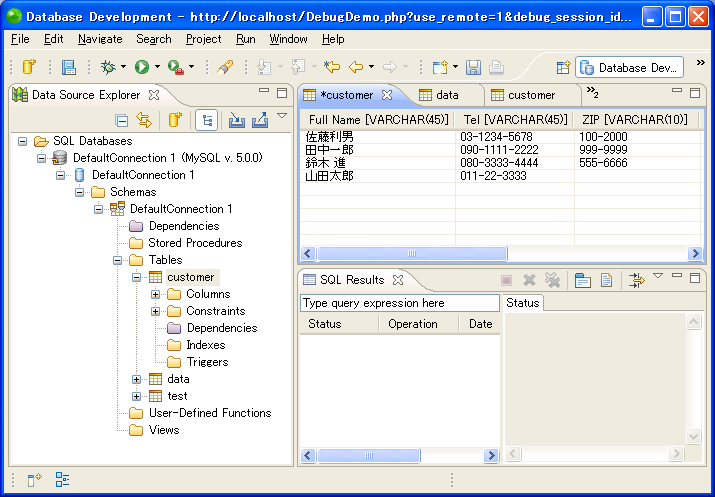The image size is (715, 497).
Task: Collapse the customer table node
Action: click(x=137, y=277)
